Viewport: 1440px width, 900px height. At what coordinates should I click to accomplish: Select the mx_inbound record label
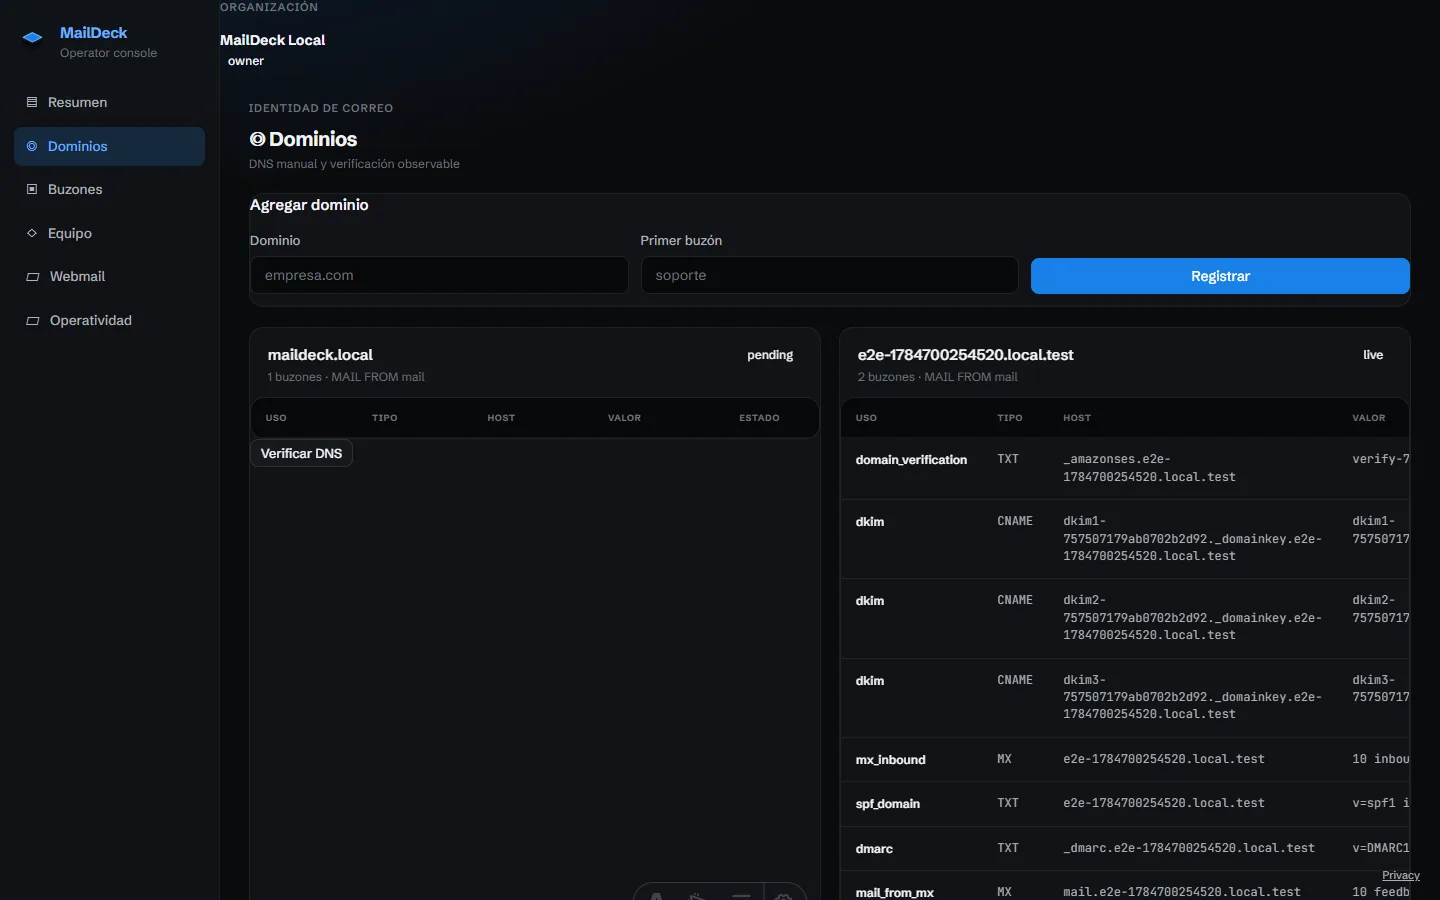point(890,760)
